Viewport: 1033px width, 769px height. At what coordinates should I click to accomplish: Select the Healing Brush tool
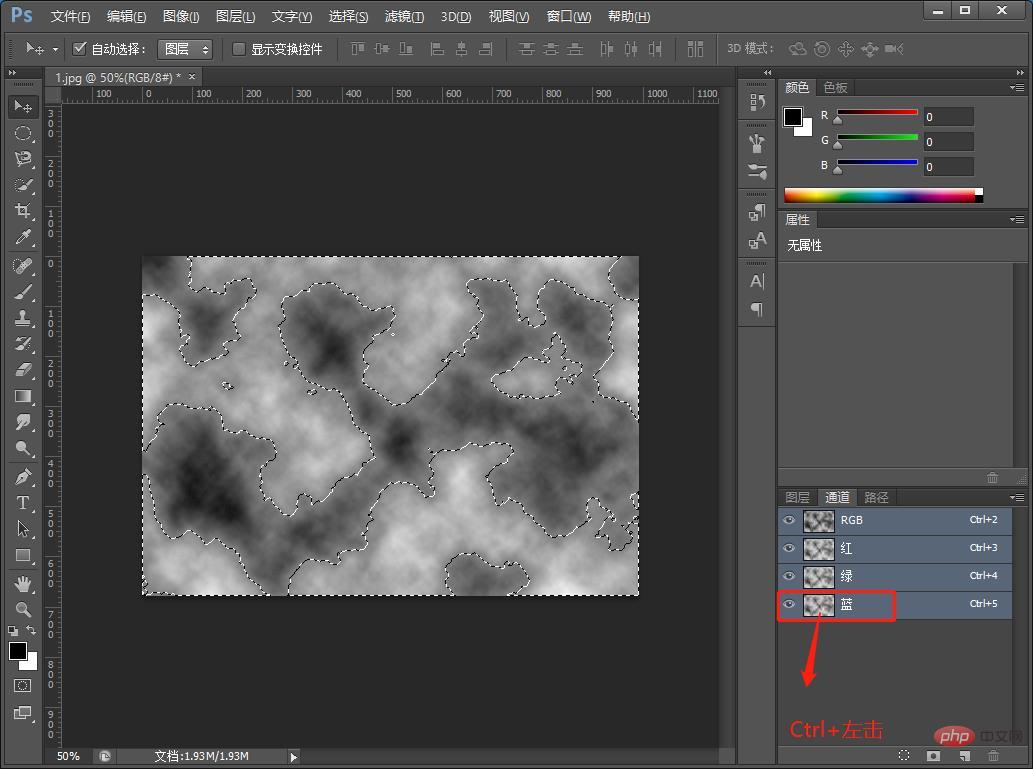(23, 266)
